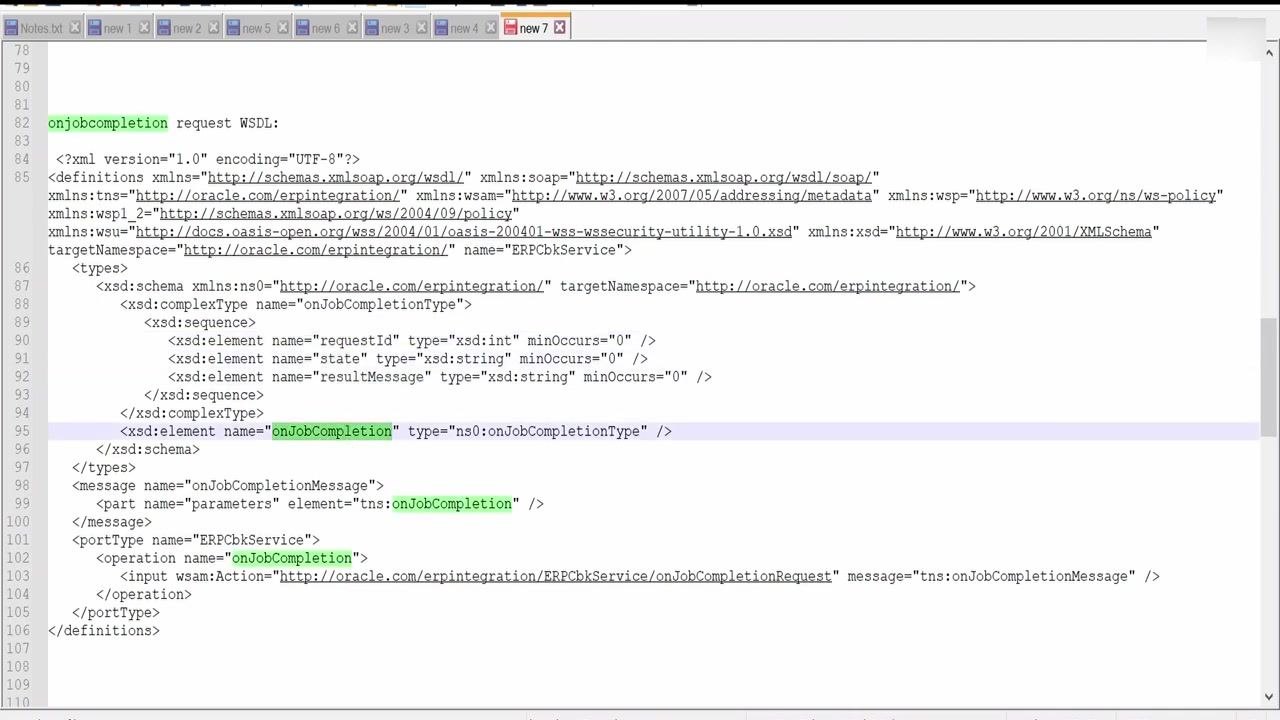
Task: Open the new 3 tab
Action: tap(395, 28)
